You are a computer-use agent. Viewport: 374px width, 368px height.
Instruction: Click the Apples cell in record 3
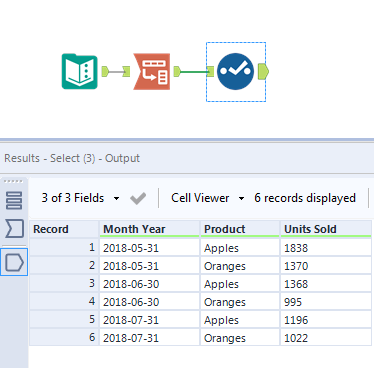[x=240, y=284]
